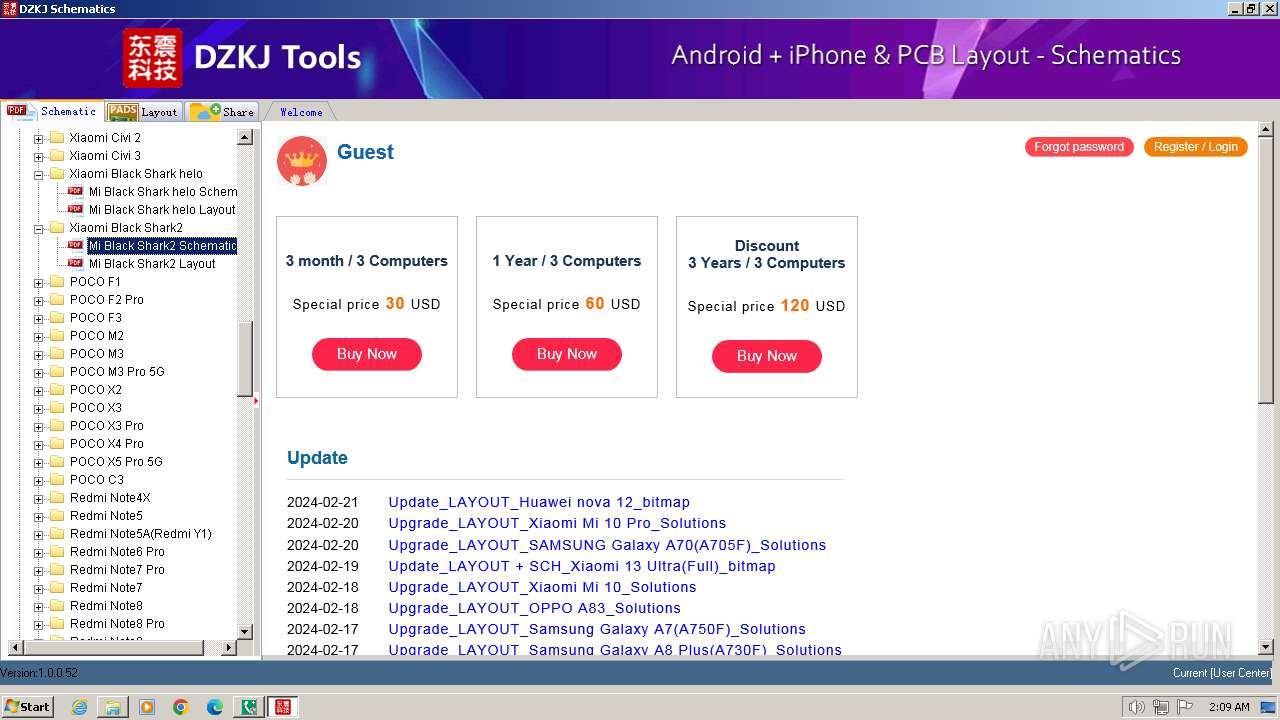Buy Now for 3 month plan
This screenshot has height=720, width=1280.
(367, 354)
